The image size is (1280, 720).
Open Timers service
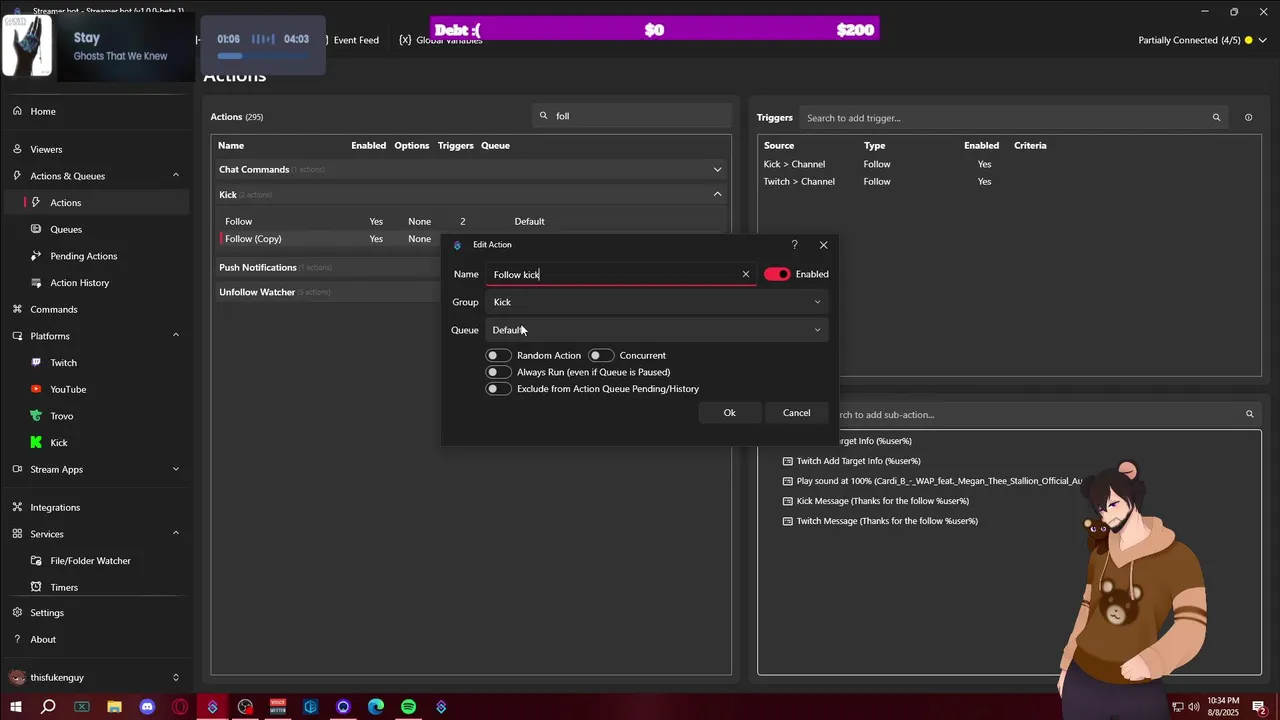click(x=64, y=587)
